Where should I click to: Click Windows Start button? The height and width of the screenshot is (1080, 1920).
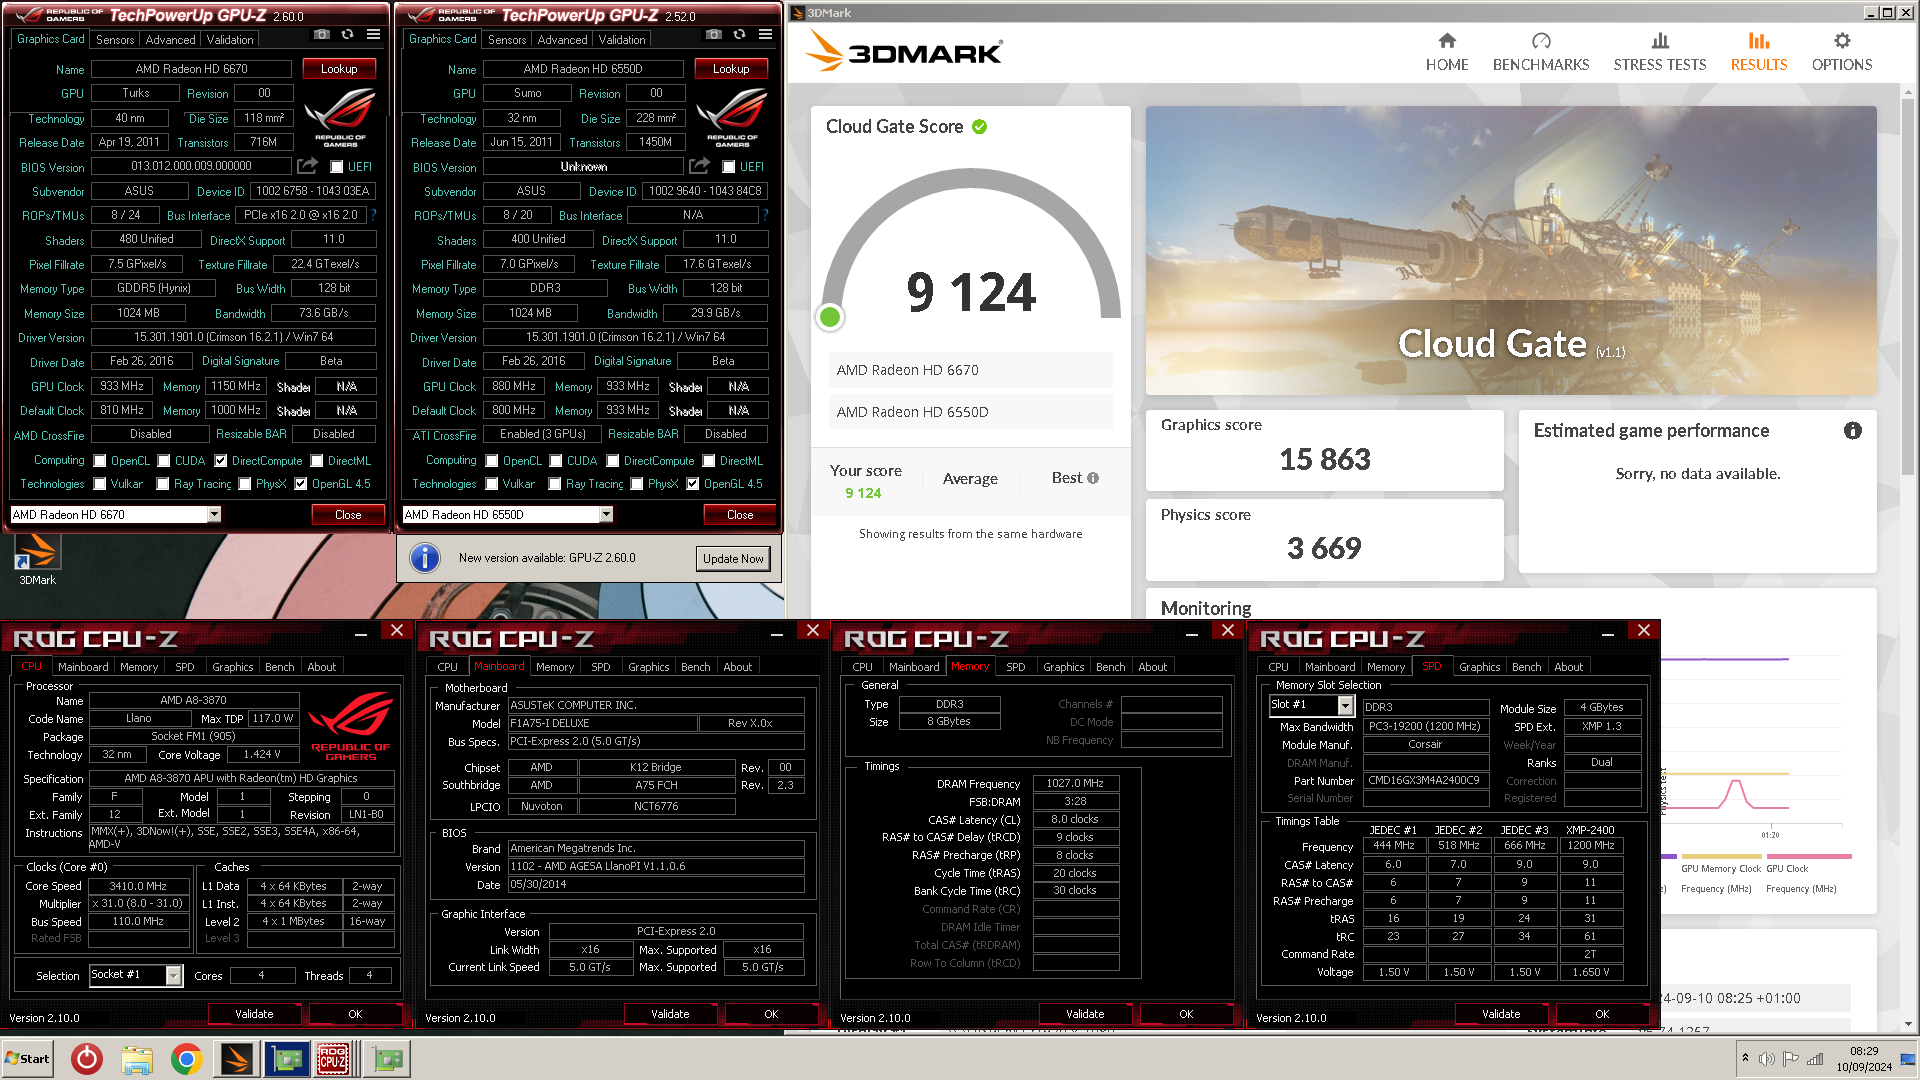(28, 1059)
